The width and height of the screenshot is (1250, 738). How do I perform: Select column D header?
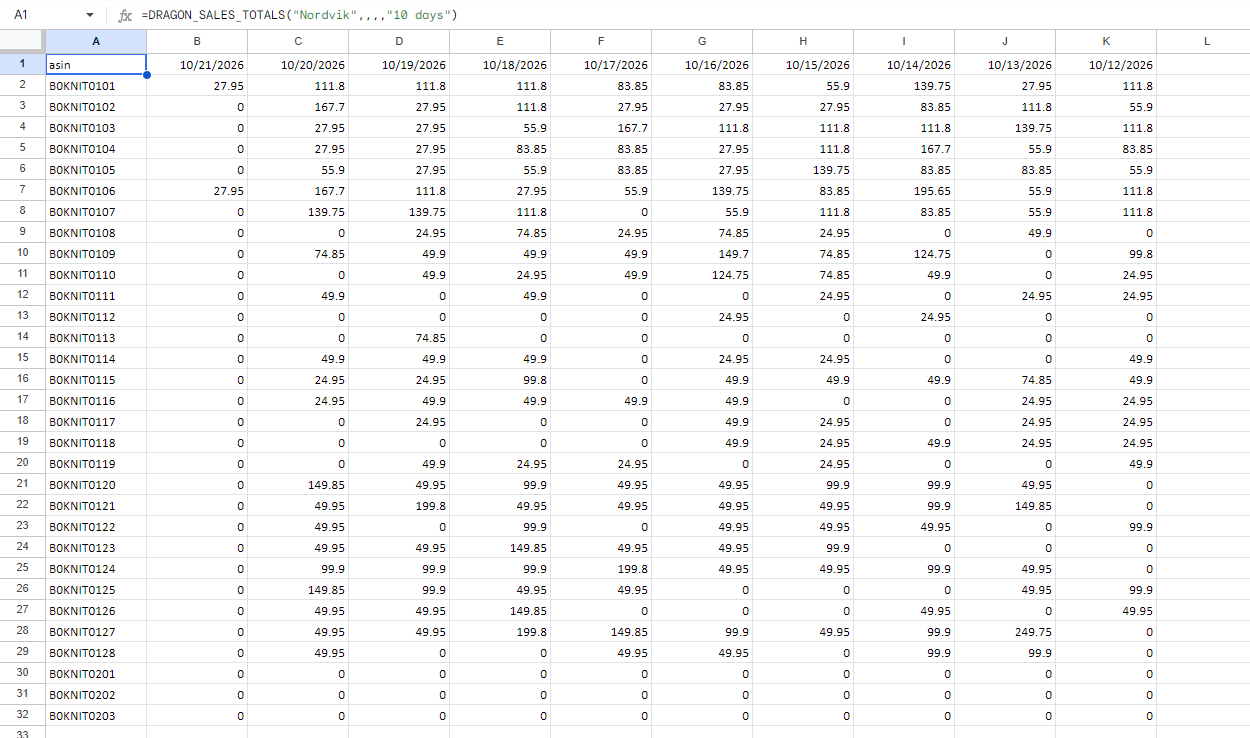(x=399, y=41)
